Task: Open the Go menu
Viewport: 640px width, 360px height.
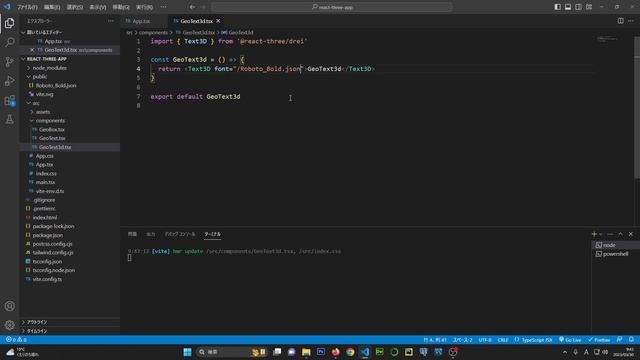Action: tap(121, 7)
